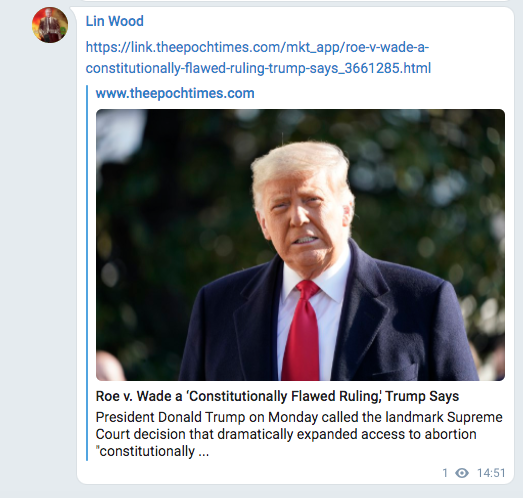This screenshot has width=523, height=498.
Task: Click the Roe v. Wade article headline
Action: coord(277,396)
